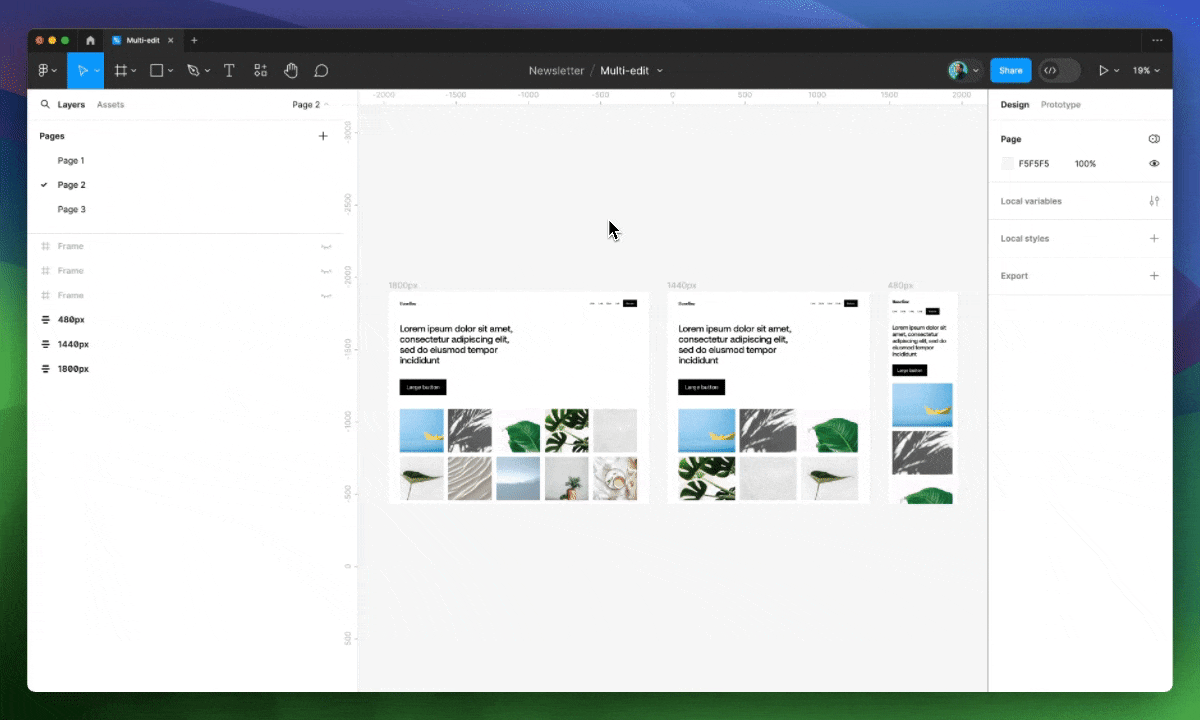1200x720 pixels.
Task: Open the zoom level 19% dropdown
Action: pos(1146,71)
